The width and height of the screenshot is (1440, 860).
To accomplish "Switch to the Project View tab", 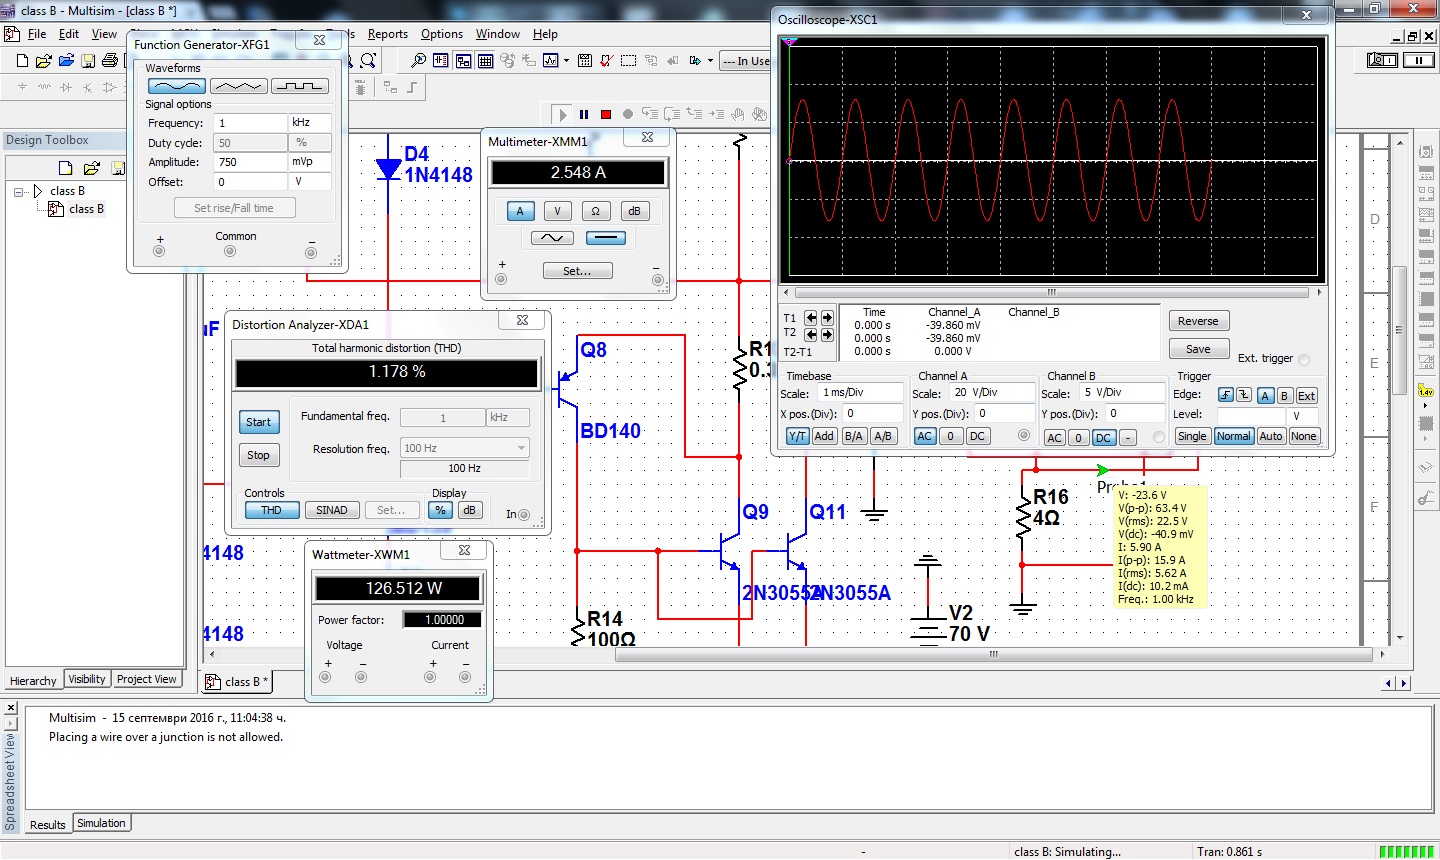I will pos(147,679).
